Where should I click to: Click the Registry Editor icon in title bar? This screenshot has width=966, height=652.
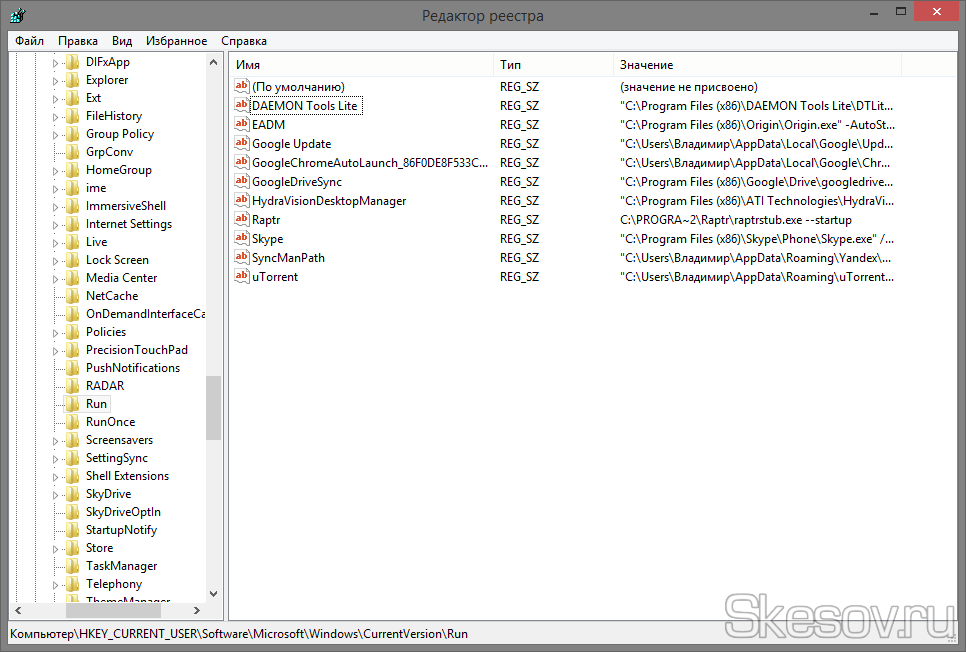coord(15,15)
